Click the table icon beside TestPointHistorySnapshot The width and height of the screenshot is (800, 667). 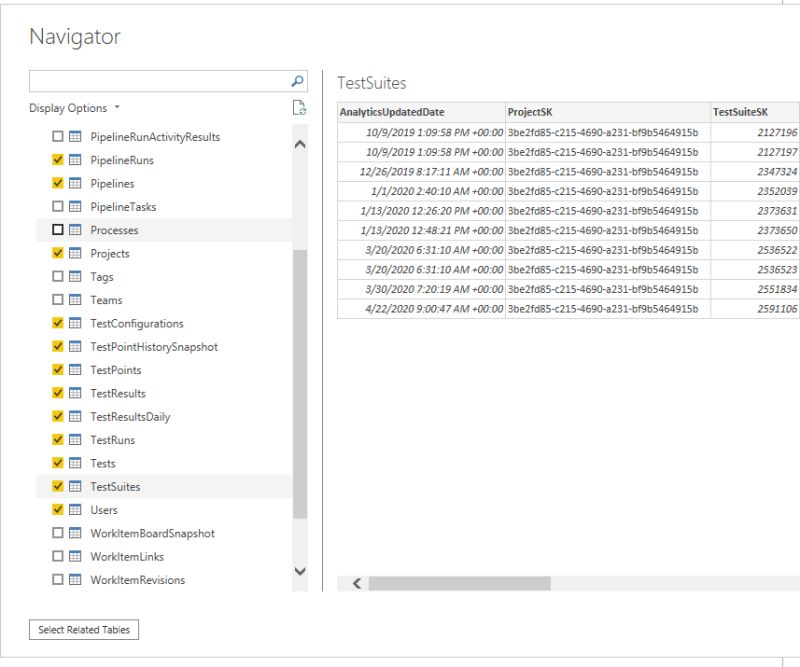tap(75, 347)
